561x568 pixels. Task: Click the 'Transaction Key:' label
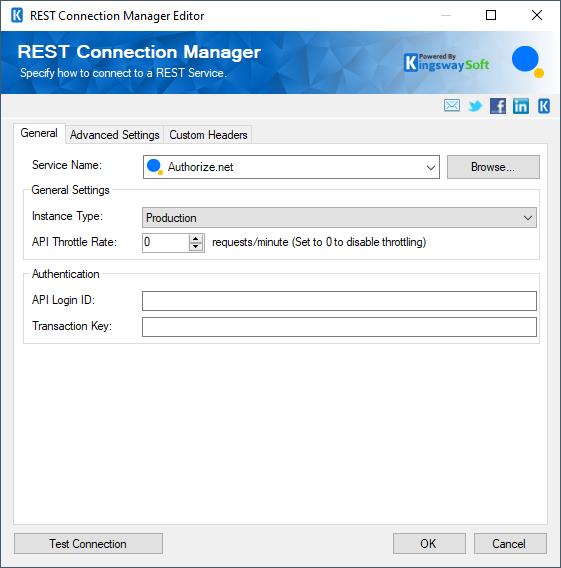point(72,326)
